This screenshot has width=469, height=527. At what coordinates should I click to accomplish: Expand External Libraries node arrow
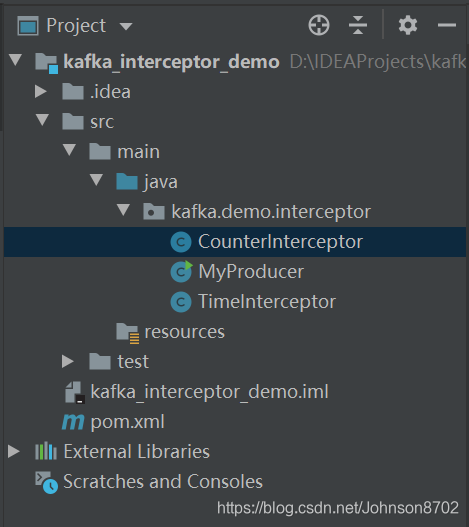(x=14, y=451)
